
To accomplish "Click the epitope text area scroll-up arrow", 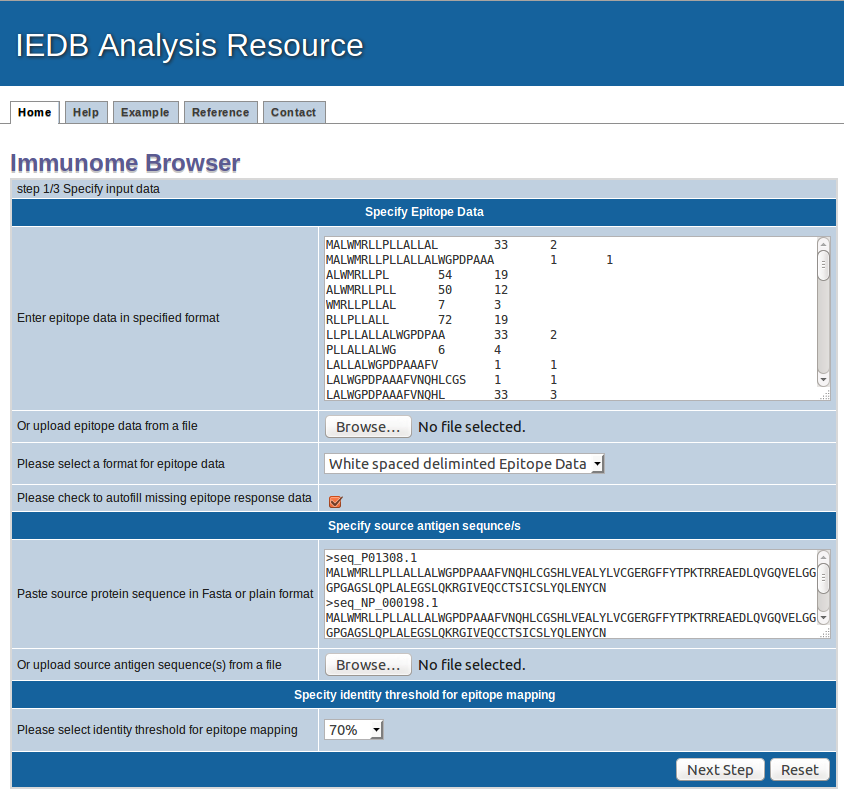I will (823, 244).
